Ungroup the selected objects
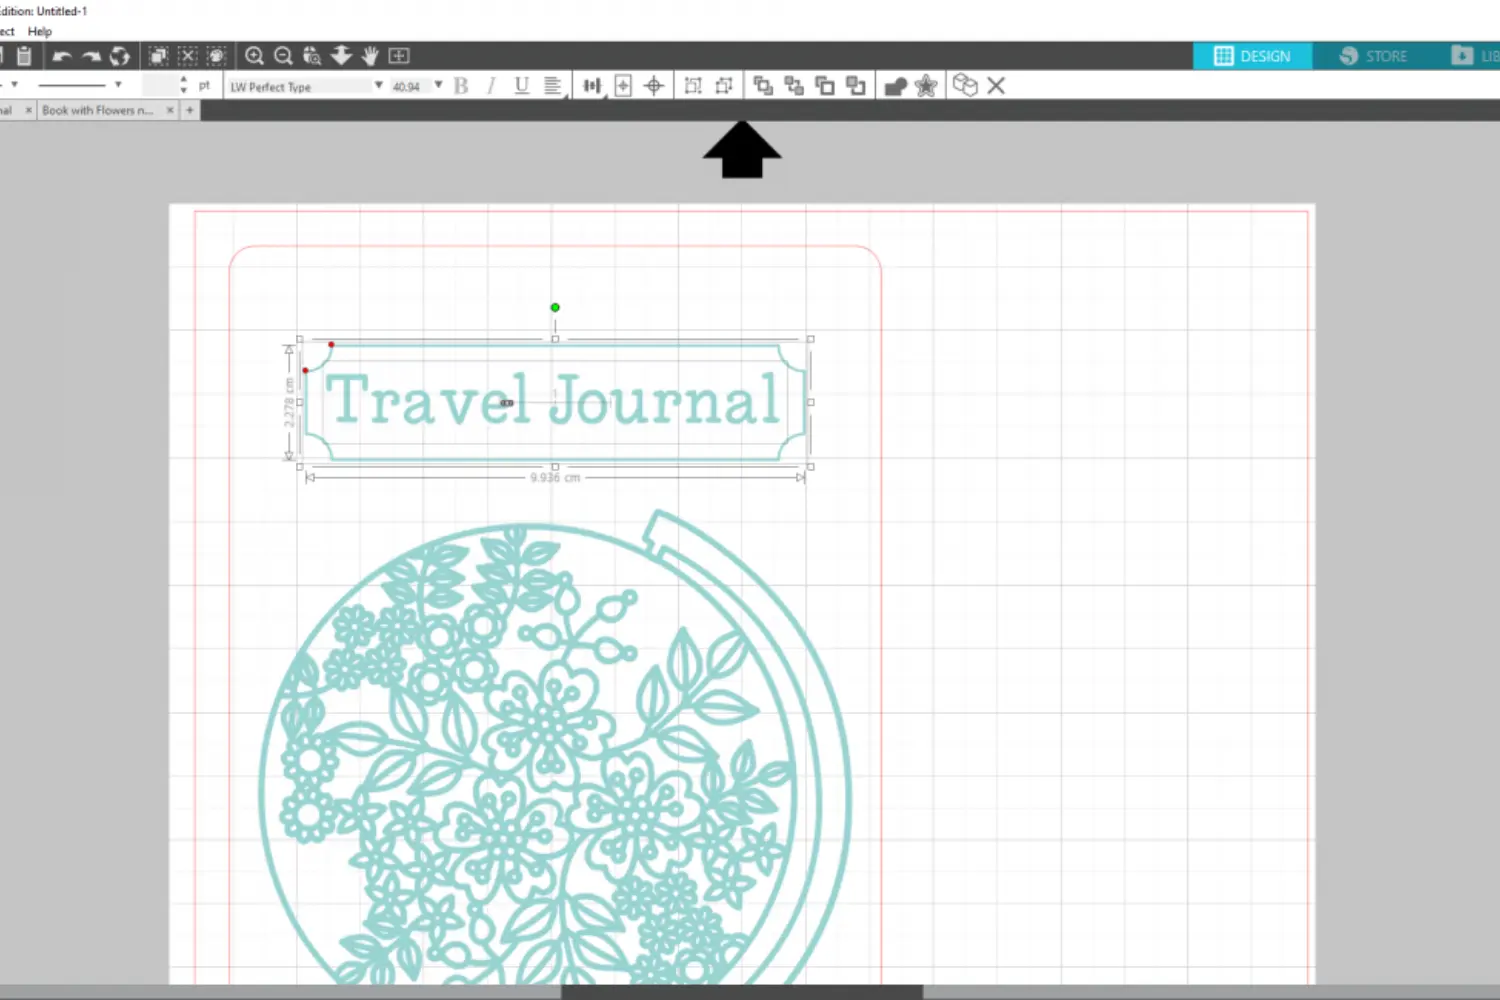Image resolution: width=1500 pixels, height=1000 pixels. point(724,86)
